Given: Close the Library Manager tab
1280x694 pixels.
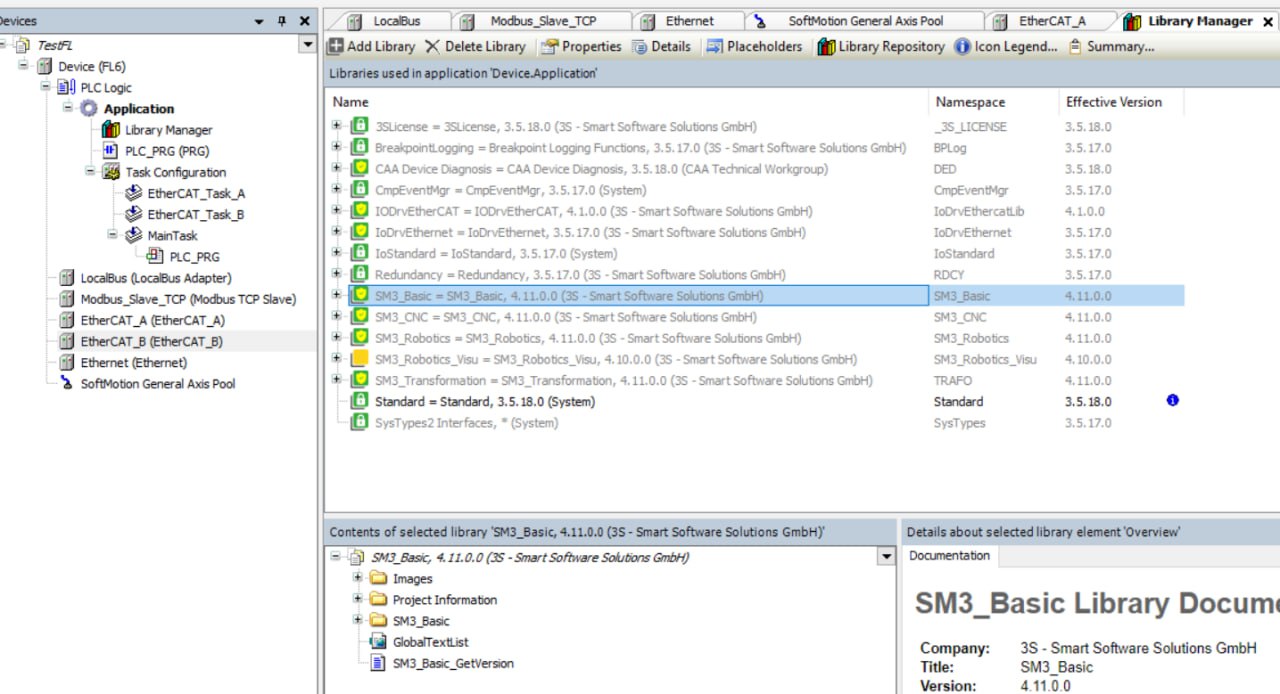Looking at the screenshot, I should [1268, 22].
